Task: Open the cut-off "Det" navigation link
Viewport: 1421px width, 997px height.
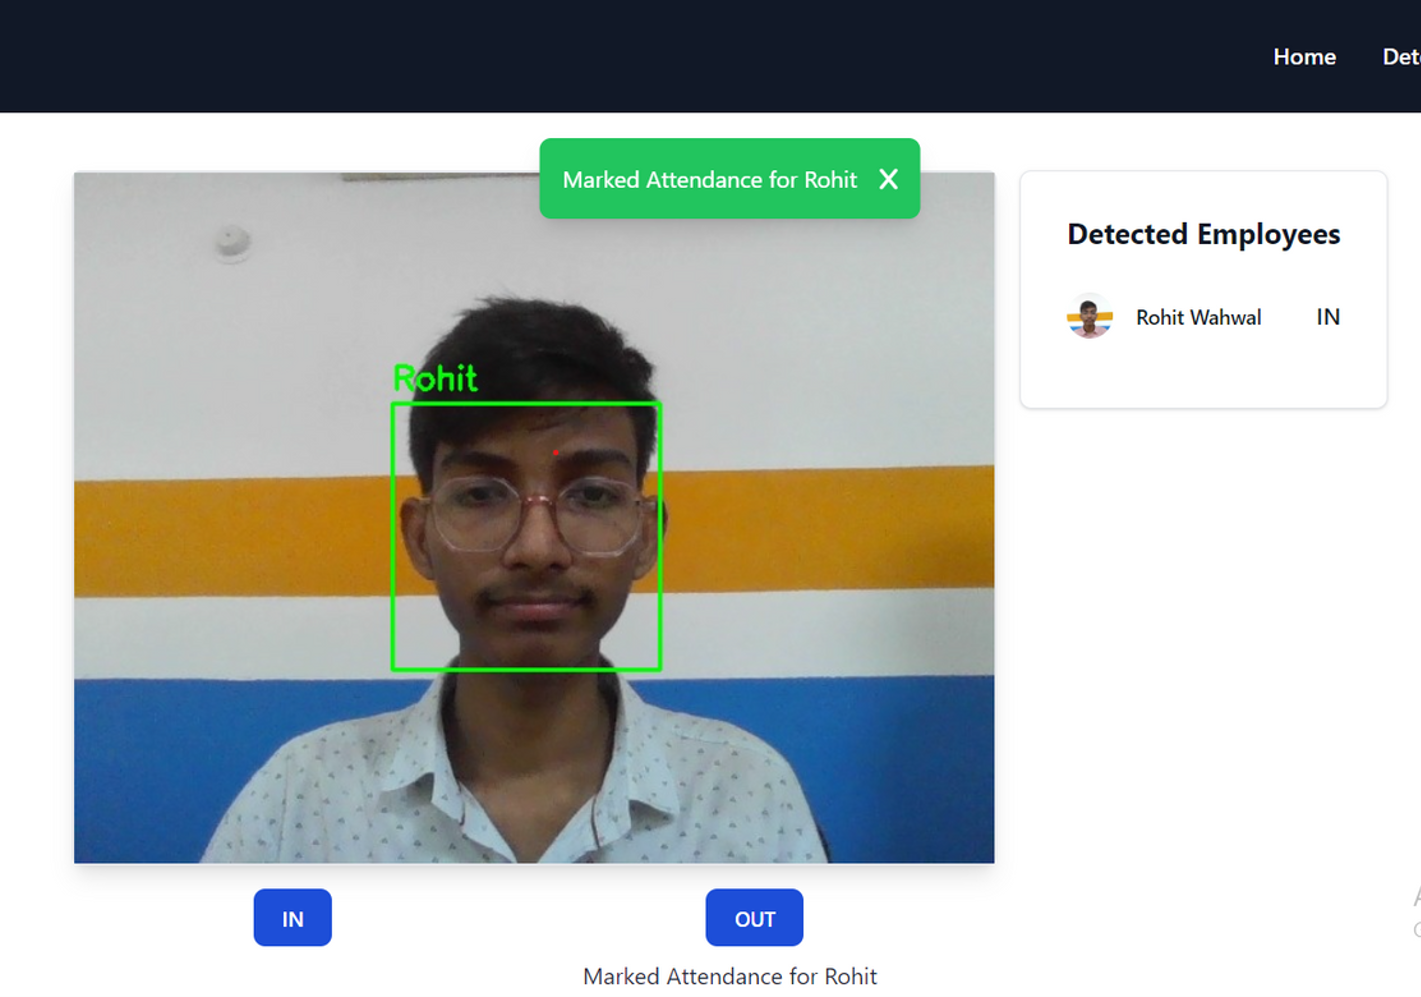Action: (1401, 57)
